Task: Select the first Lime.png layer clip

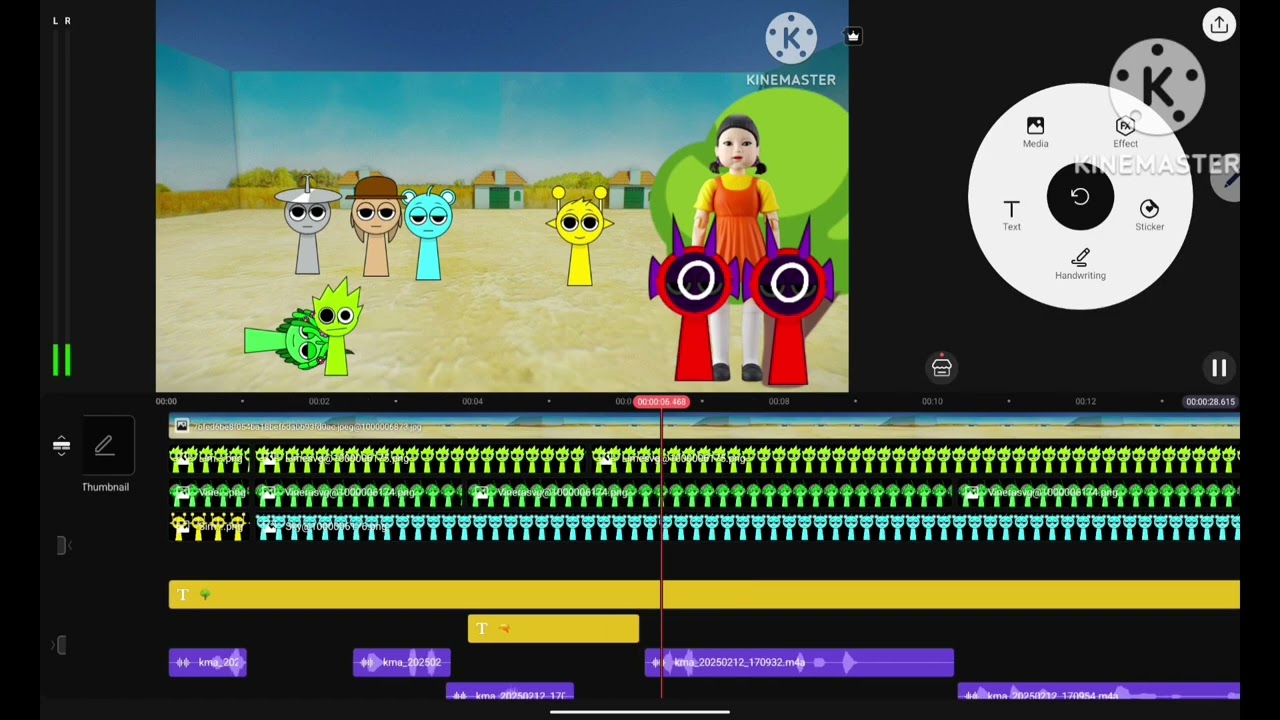Action: tap(208, 459)
